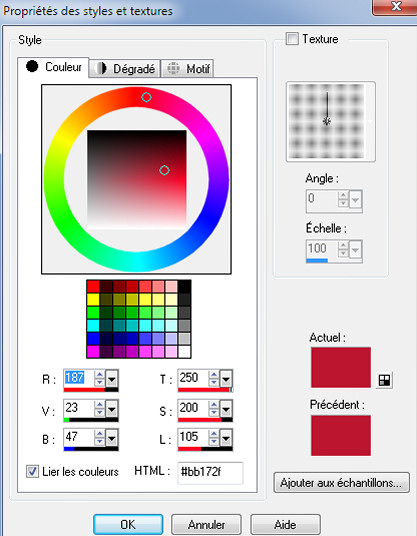Open the V value dropdown arrow
Viewport: 417px width, 536px height.
point(112,408)
